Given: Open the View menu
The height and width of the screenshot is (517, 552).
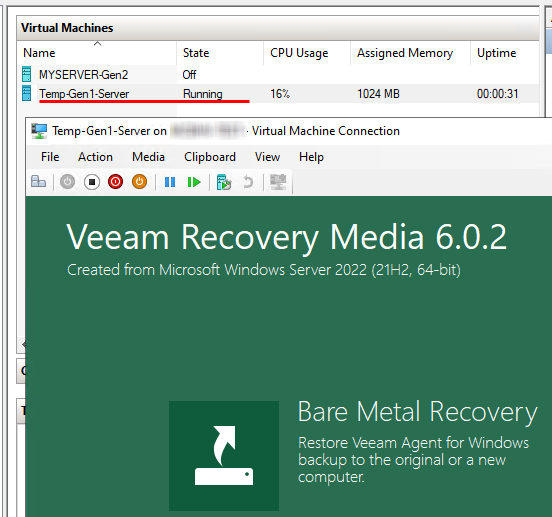Looking at the screenshot, I should click(x=268, y=157).
